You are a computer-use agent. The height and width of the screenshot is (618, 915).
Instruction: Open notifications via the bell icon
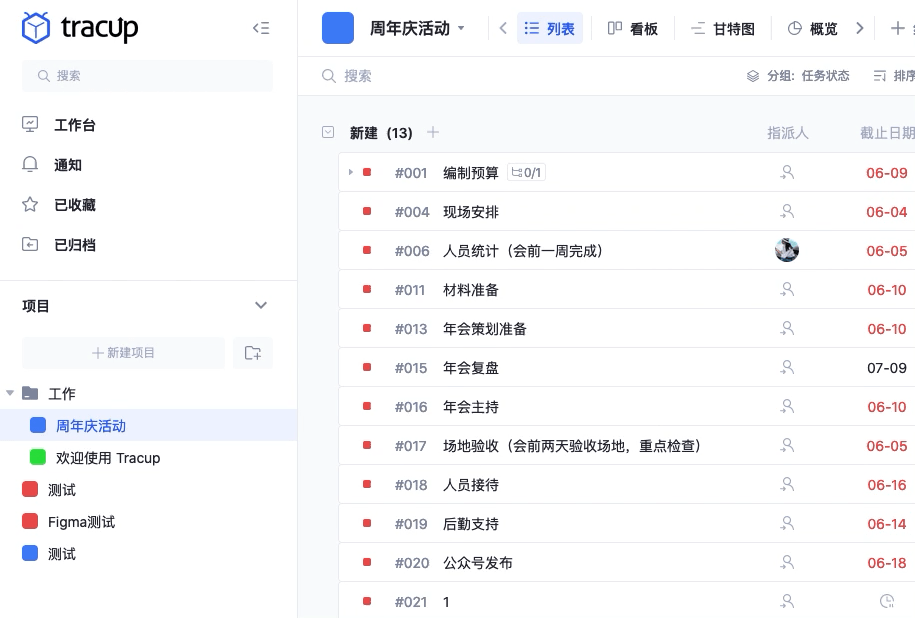(x=30, y=165)
